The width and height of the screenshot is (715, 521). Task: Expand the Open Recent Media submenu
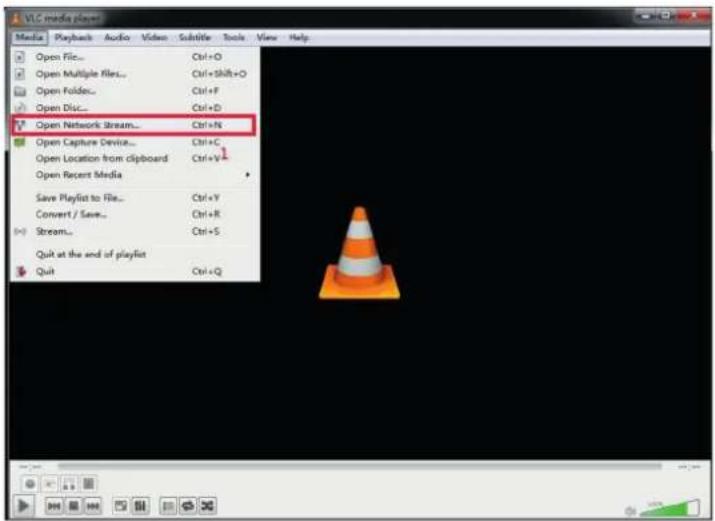point(135,175)
